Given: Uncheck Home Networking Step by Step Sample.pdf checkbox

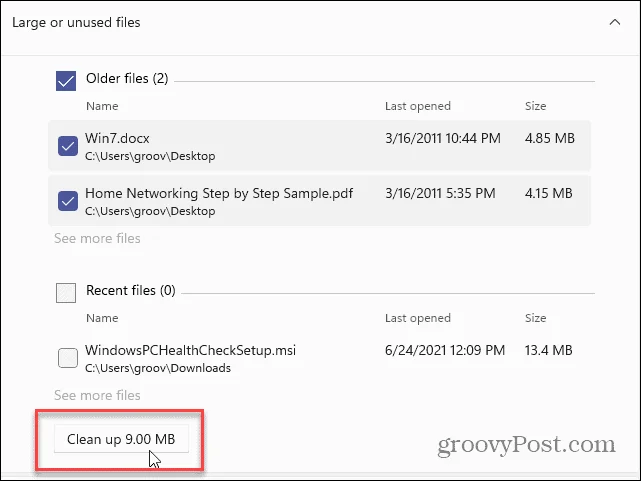Looking at the screenshot, I should (x=68, y=201).
